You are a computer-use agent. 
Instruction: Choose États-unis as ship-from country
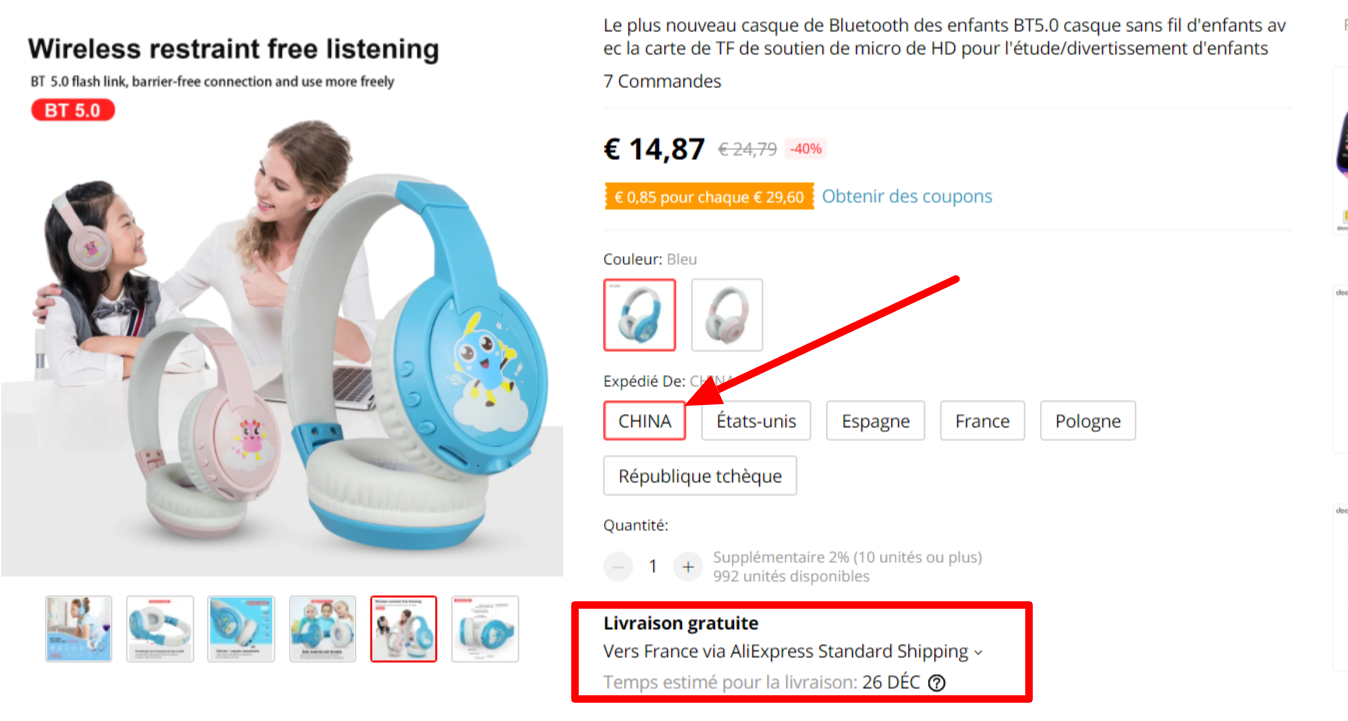coord(756,421)
